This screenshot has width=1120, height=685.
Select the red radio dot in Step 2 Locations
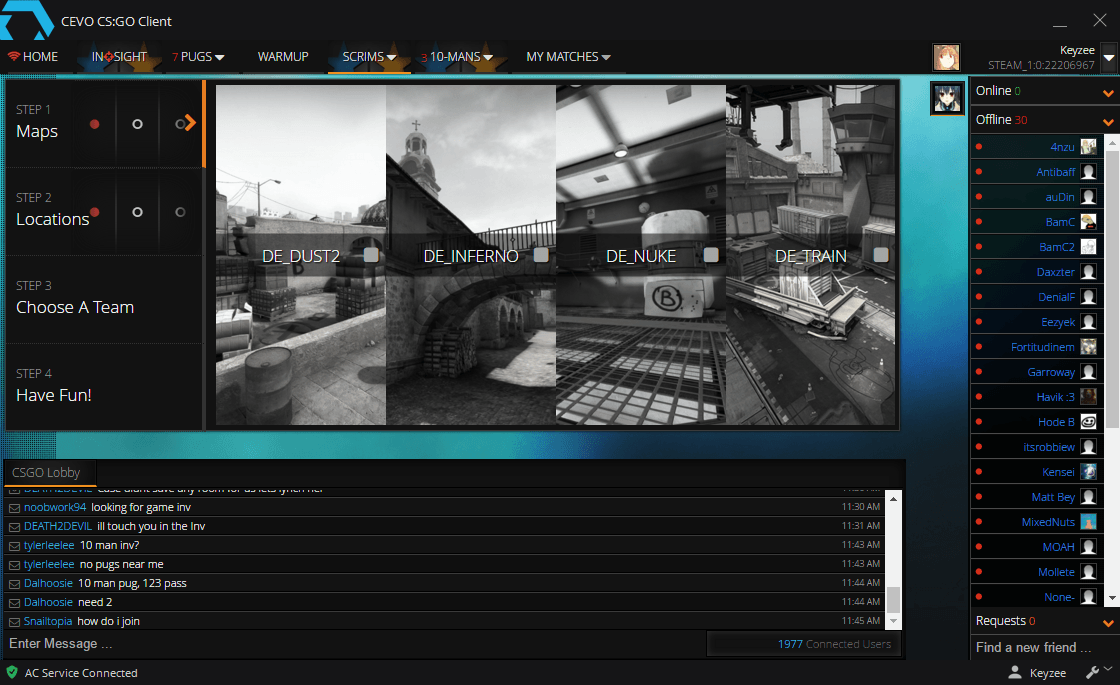click(x=94, y=212)
